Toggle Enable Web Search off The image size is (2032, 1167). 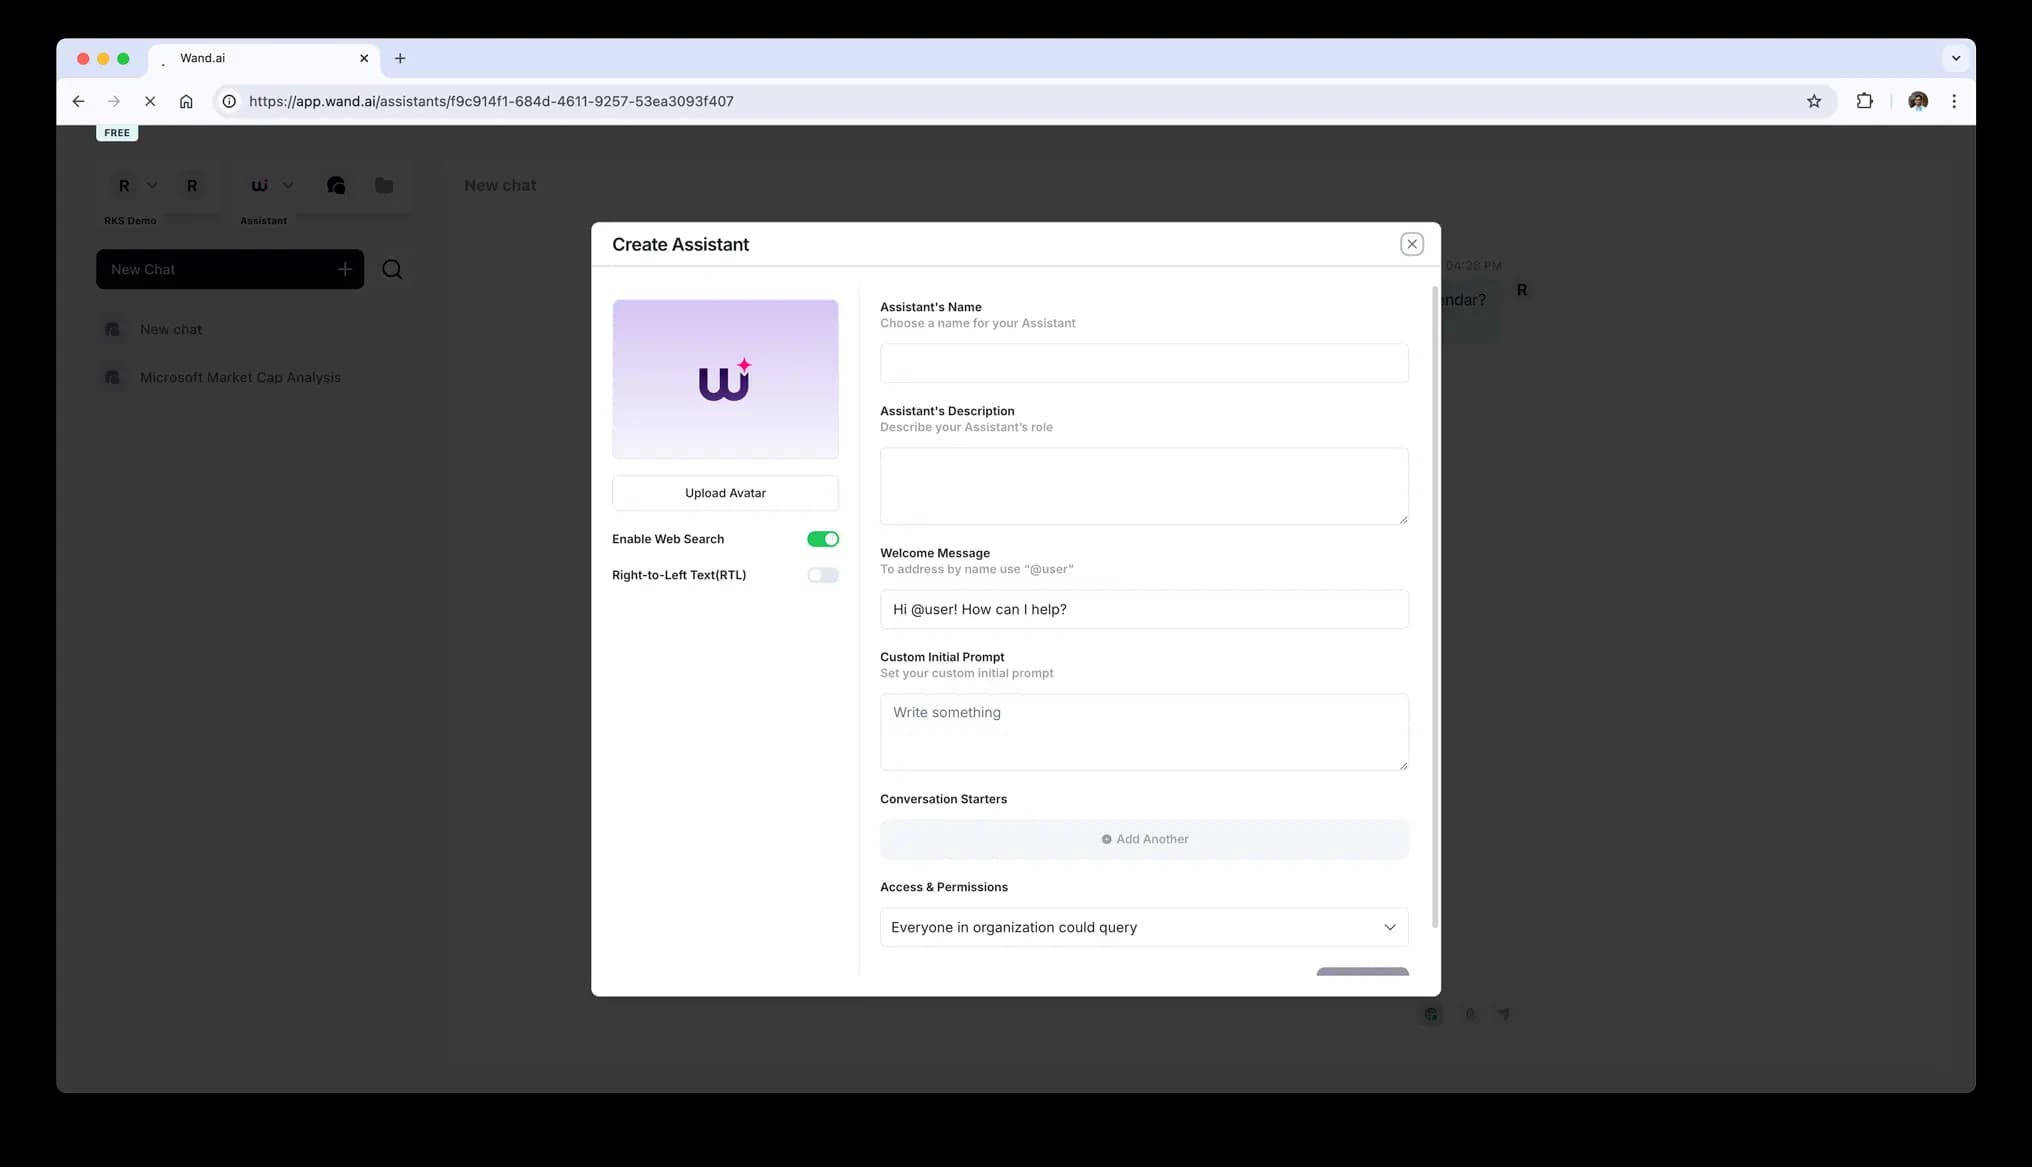[822, 539]
